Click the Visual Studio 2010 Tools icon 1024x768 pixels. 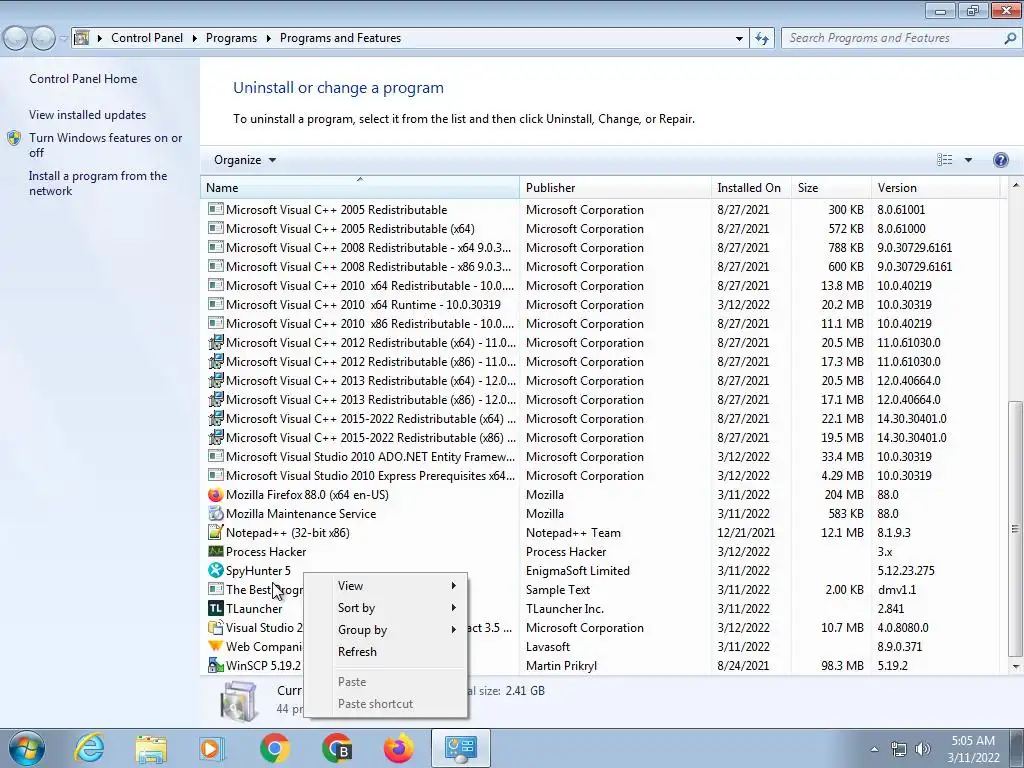pos(216,628)
